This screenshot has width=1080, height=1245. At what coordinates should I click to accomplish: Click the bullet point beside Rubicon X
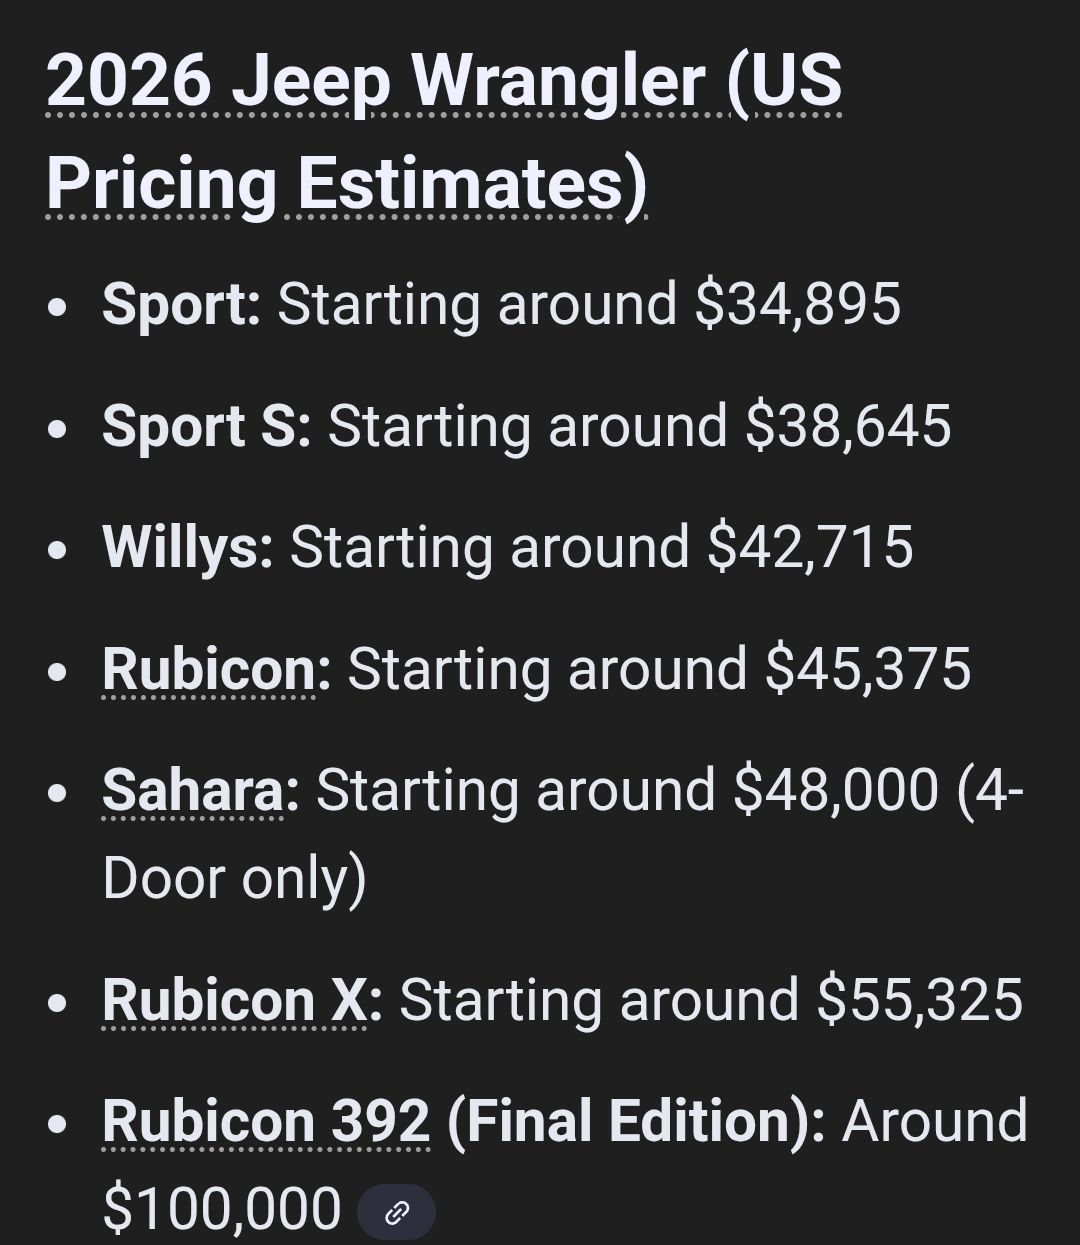tap(59, 1002)
